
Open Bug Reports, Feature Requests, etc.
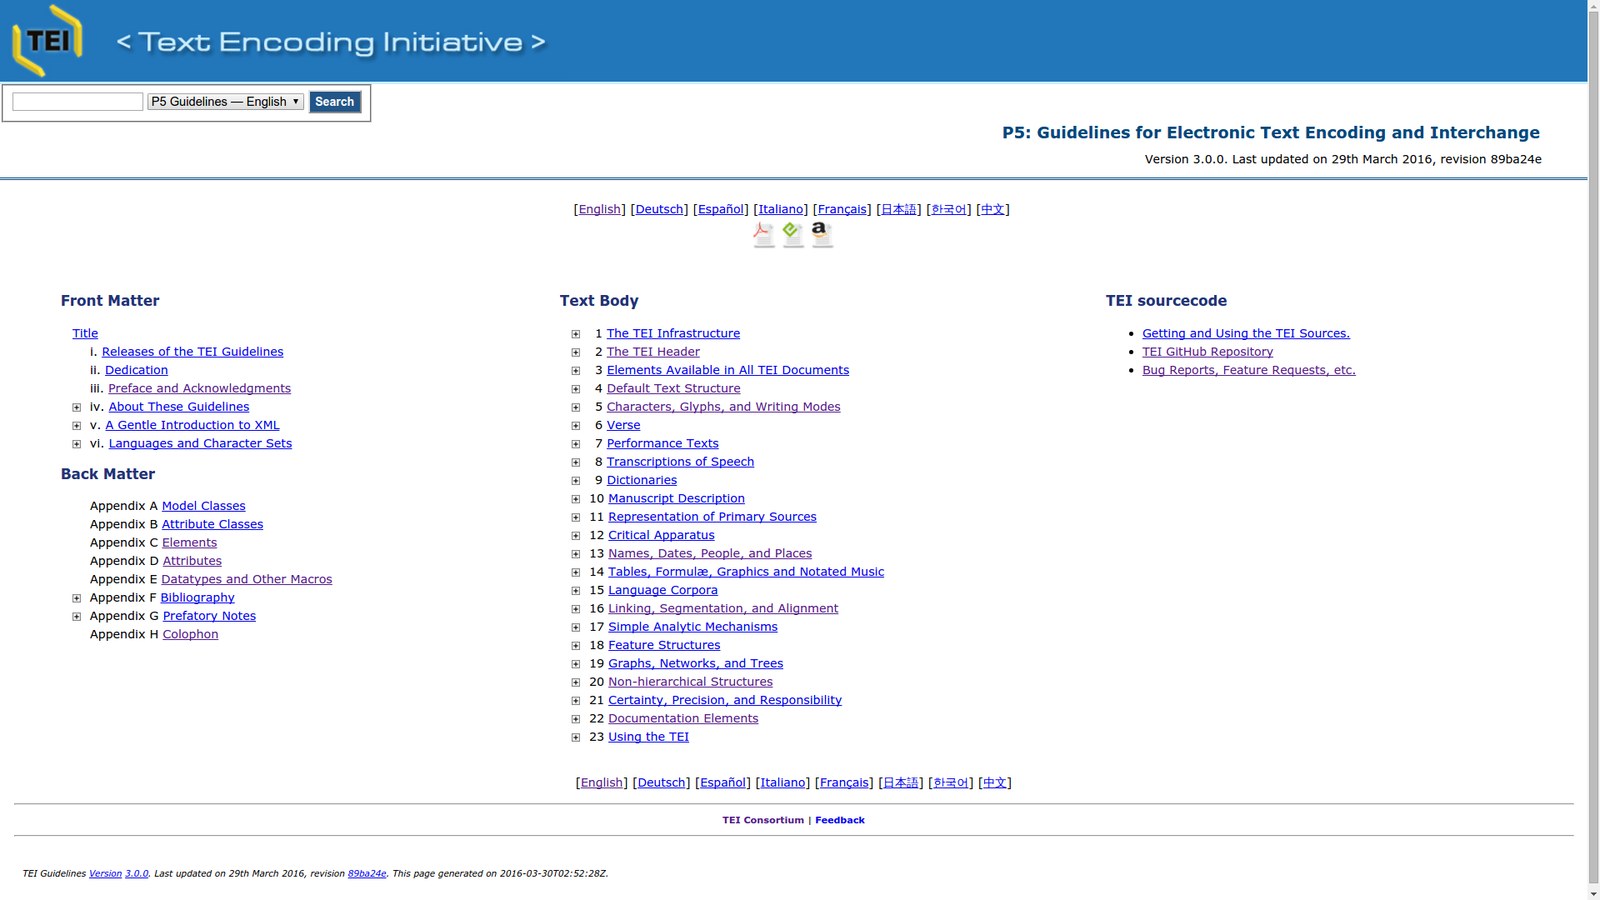tap(1249, 370)
